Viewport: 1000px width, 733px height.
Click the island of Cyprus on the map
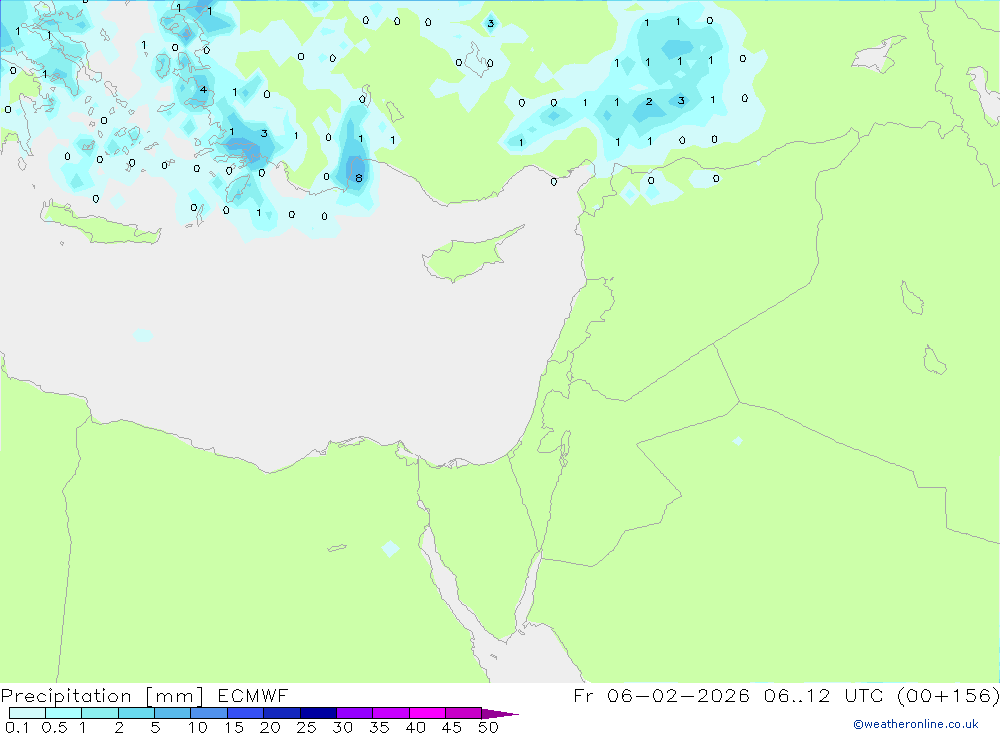click(469, 256)
